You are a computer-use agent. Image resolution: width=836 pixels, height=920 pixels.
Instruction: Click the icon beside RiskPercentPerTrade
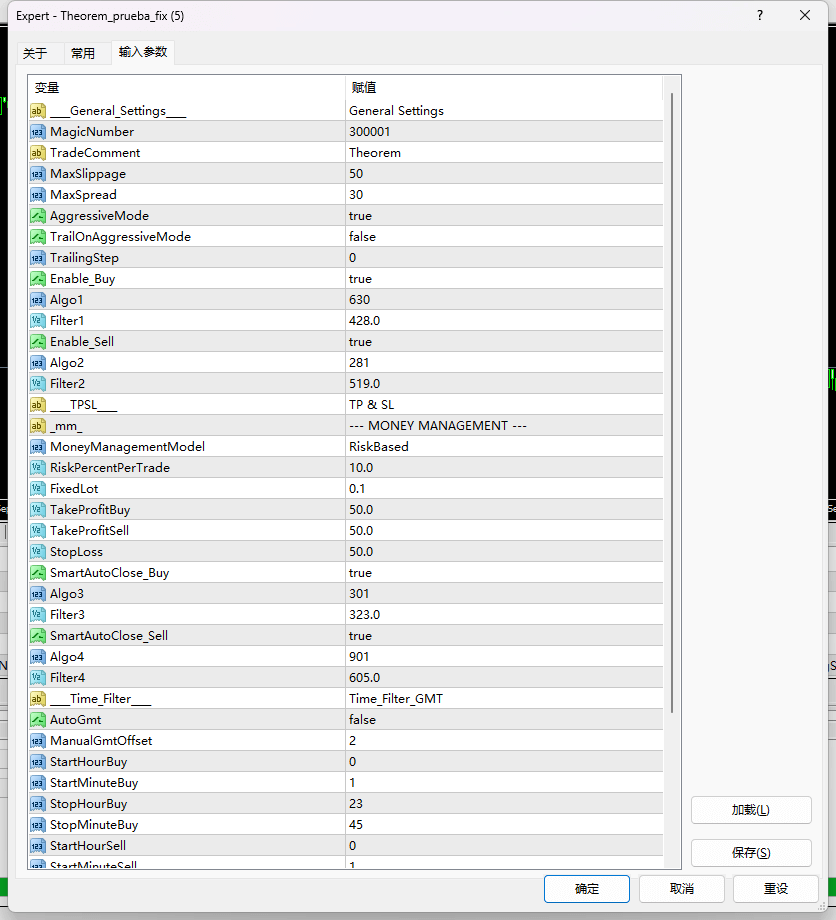38,468
